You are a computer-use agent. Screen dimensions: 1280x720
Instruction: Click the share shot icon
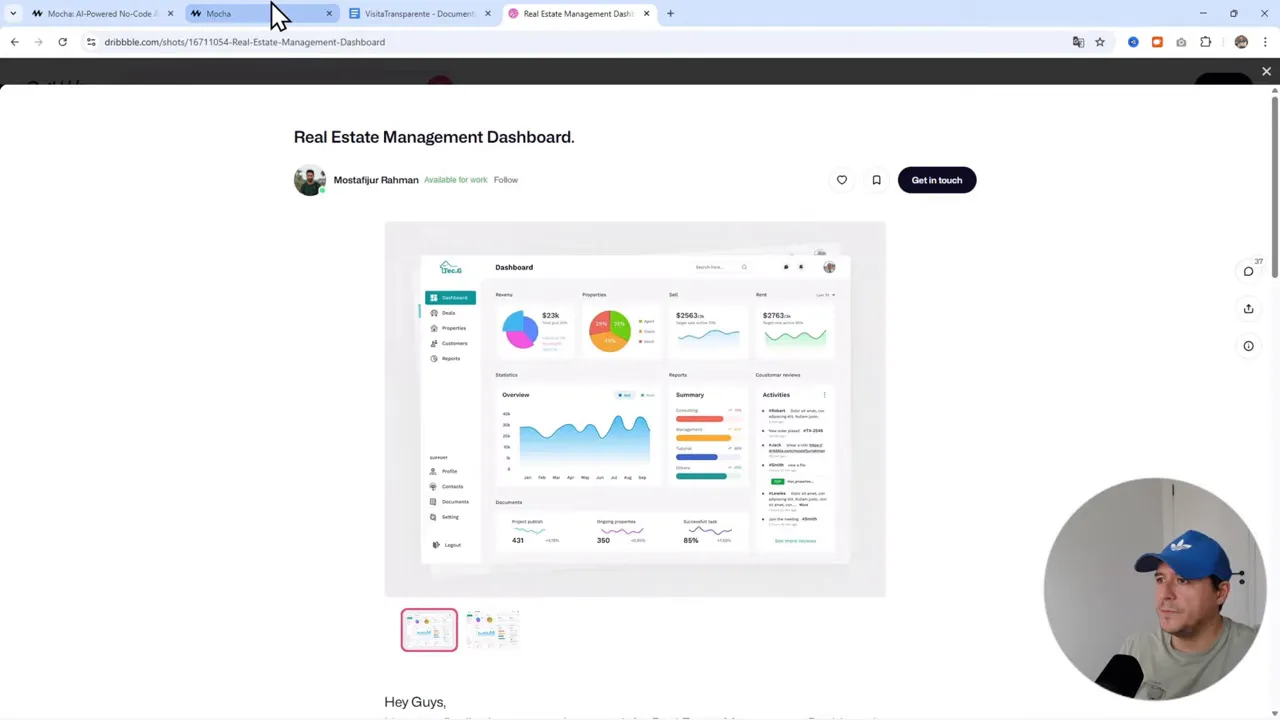click(1248, 308)
